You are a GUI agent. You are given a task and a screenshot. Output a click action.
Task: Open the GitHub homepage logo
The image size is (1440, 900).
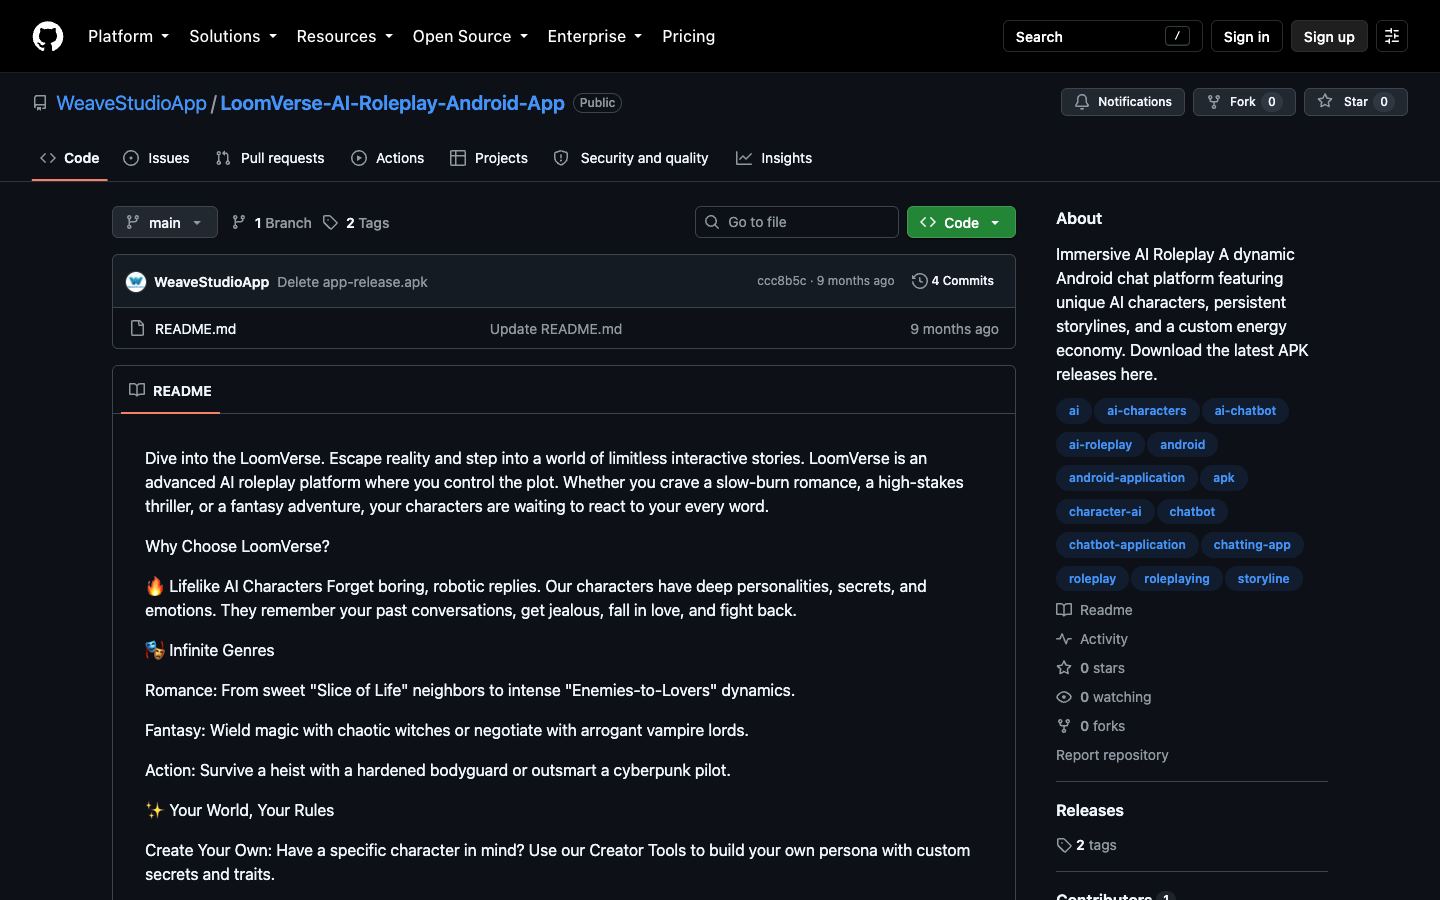pyautogui.click(x=48, y=36)
